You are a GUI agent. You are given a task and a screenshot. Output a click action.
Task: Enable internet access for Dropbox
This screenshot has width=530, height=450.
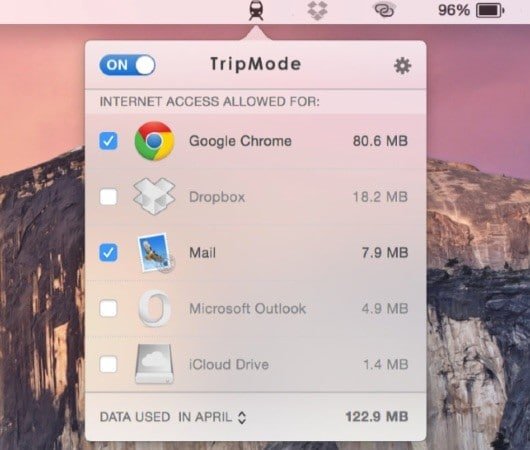point(109,197)
